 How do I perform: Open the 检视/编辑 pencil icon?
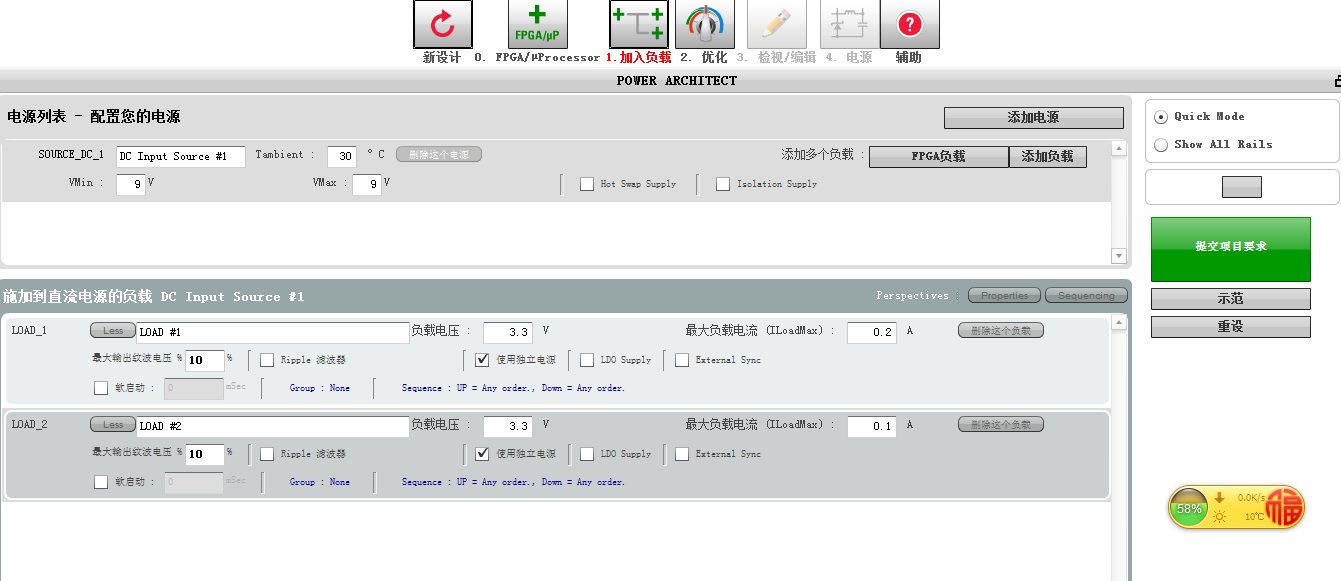tap(777, 24)
